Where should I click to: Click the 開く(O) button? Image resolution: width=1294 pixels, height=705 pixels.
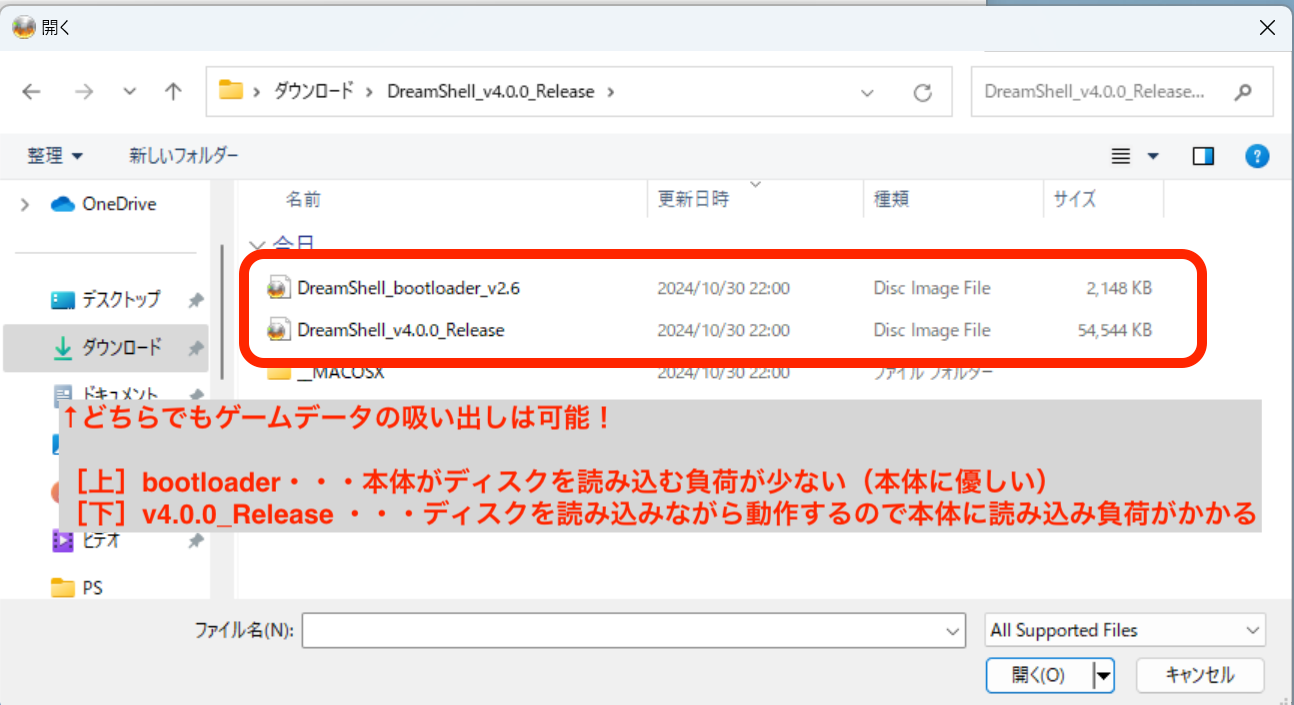pyautogui.click(x=1038, y=675)
